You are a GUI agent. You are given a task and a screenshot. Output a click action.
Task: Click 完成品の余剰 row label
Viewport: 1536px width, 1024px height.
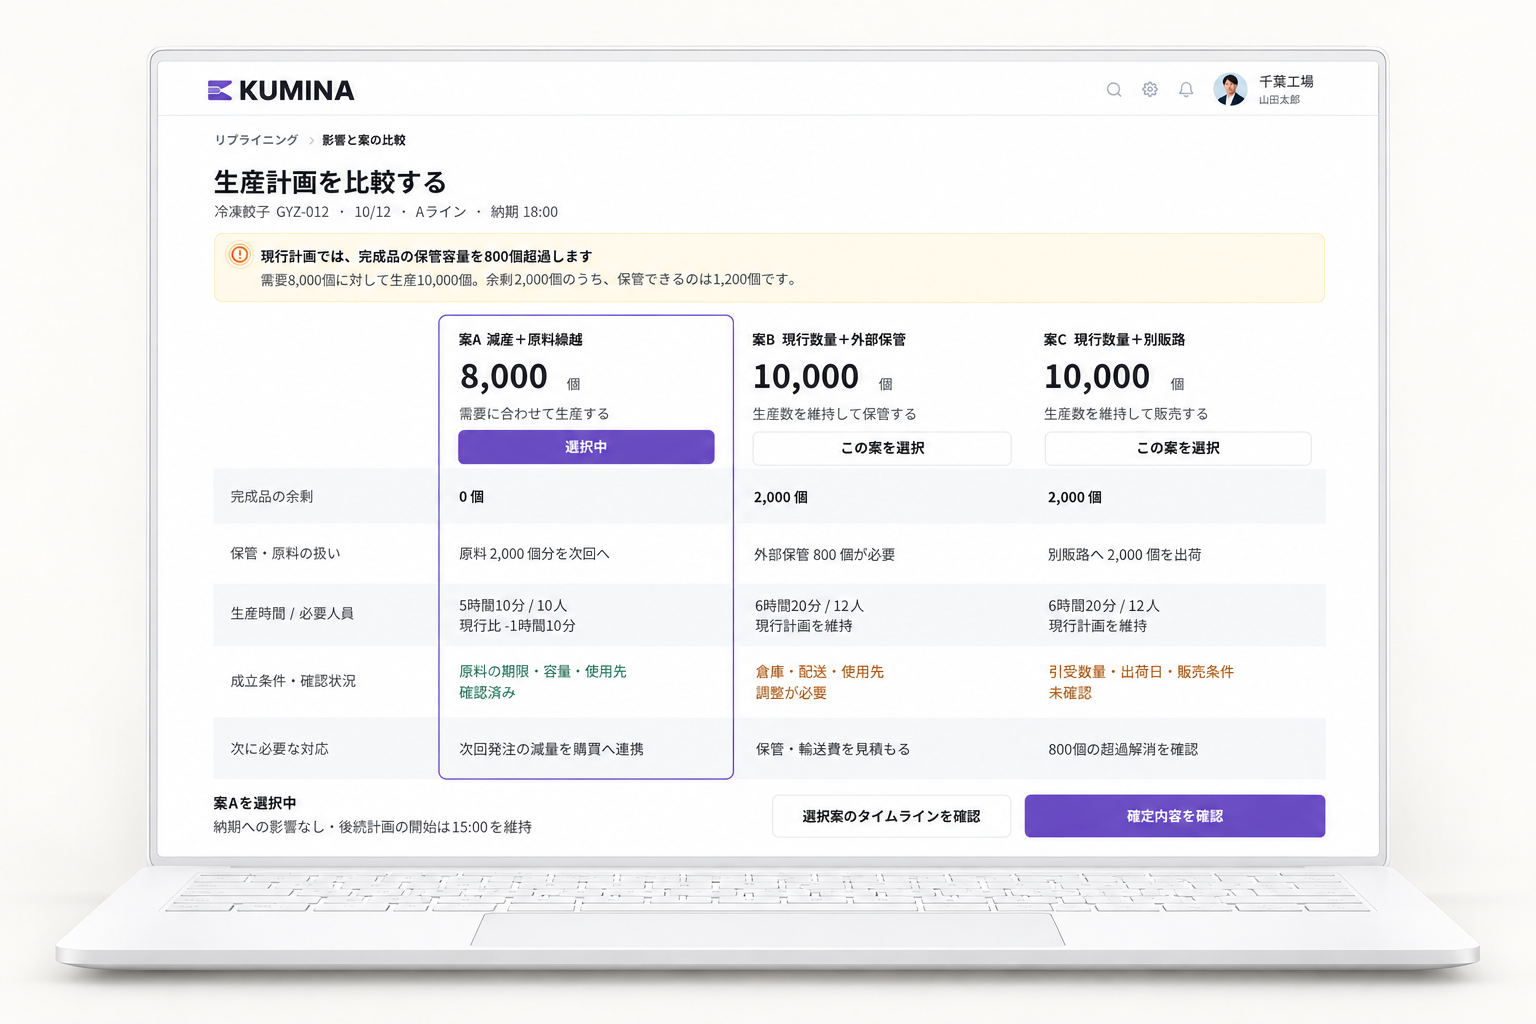(272, 496)
